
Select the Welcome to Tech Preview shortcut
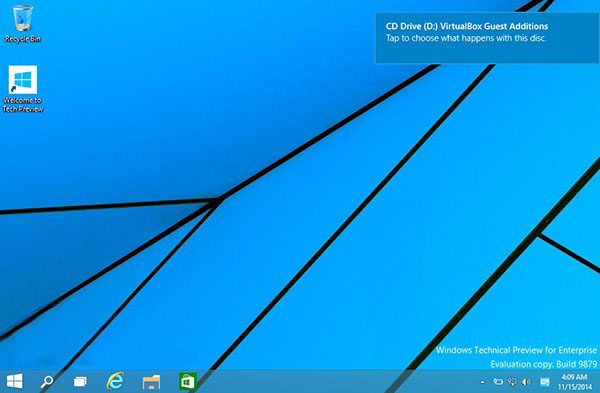[23, 89]
